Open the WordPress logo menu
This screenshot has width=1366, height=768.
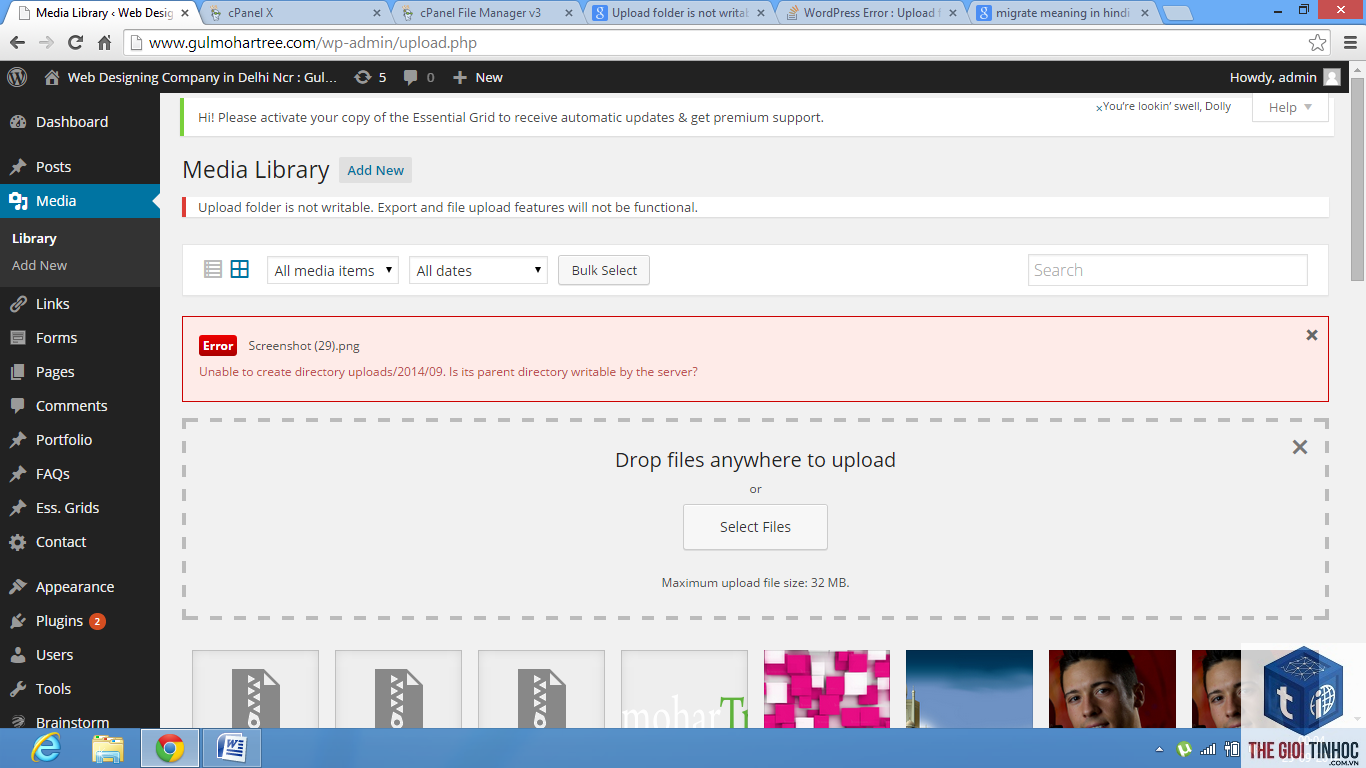(16, 77)
